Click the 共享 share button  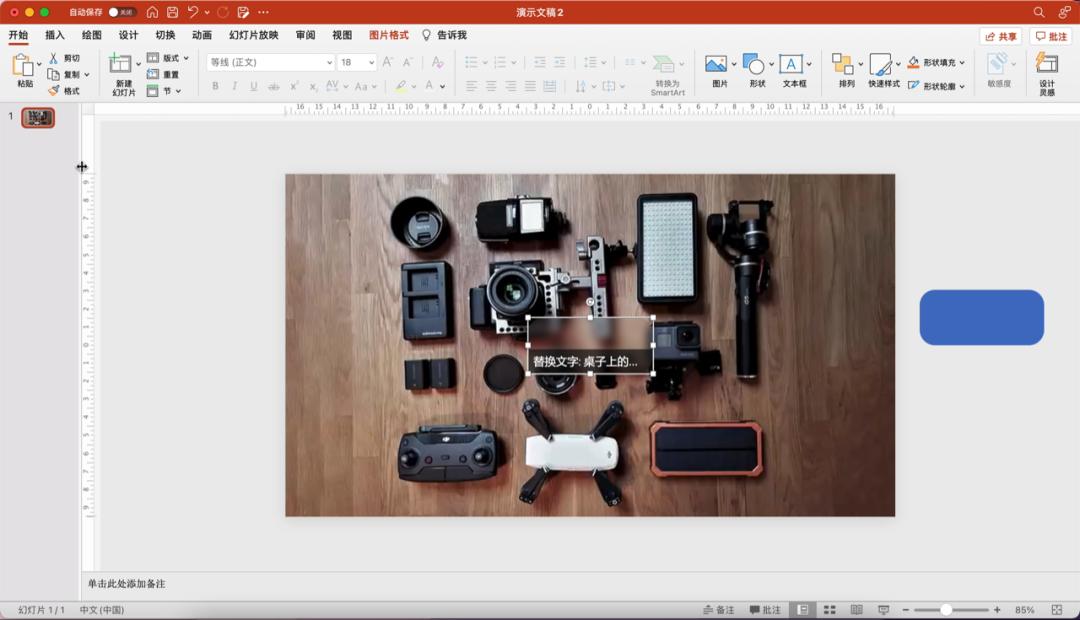tap(1000, 36)
